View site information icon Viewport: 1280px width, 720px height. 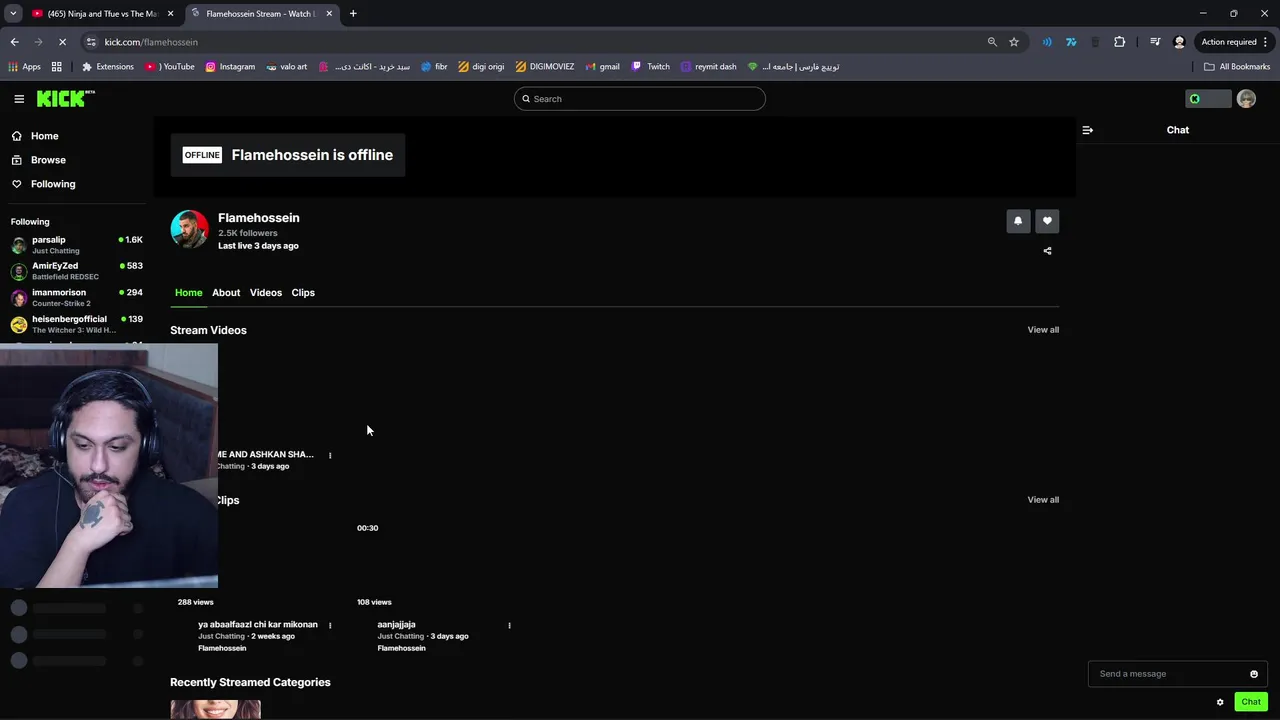point(91,42)
